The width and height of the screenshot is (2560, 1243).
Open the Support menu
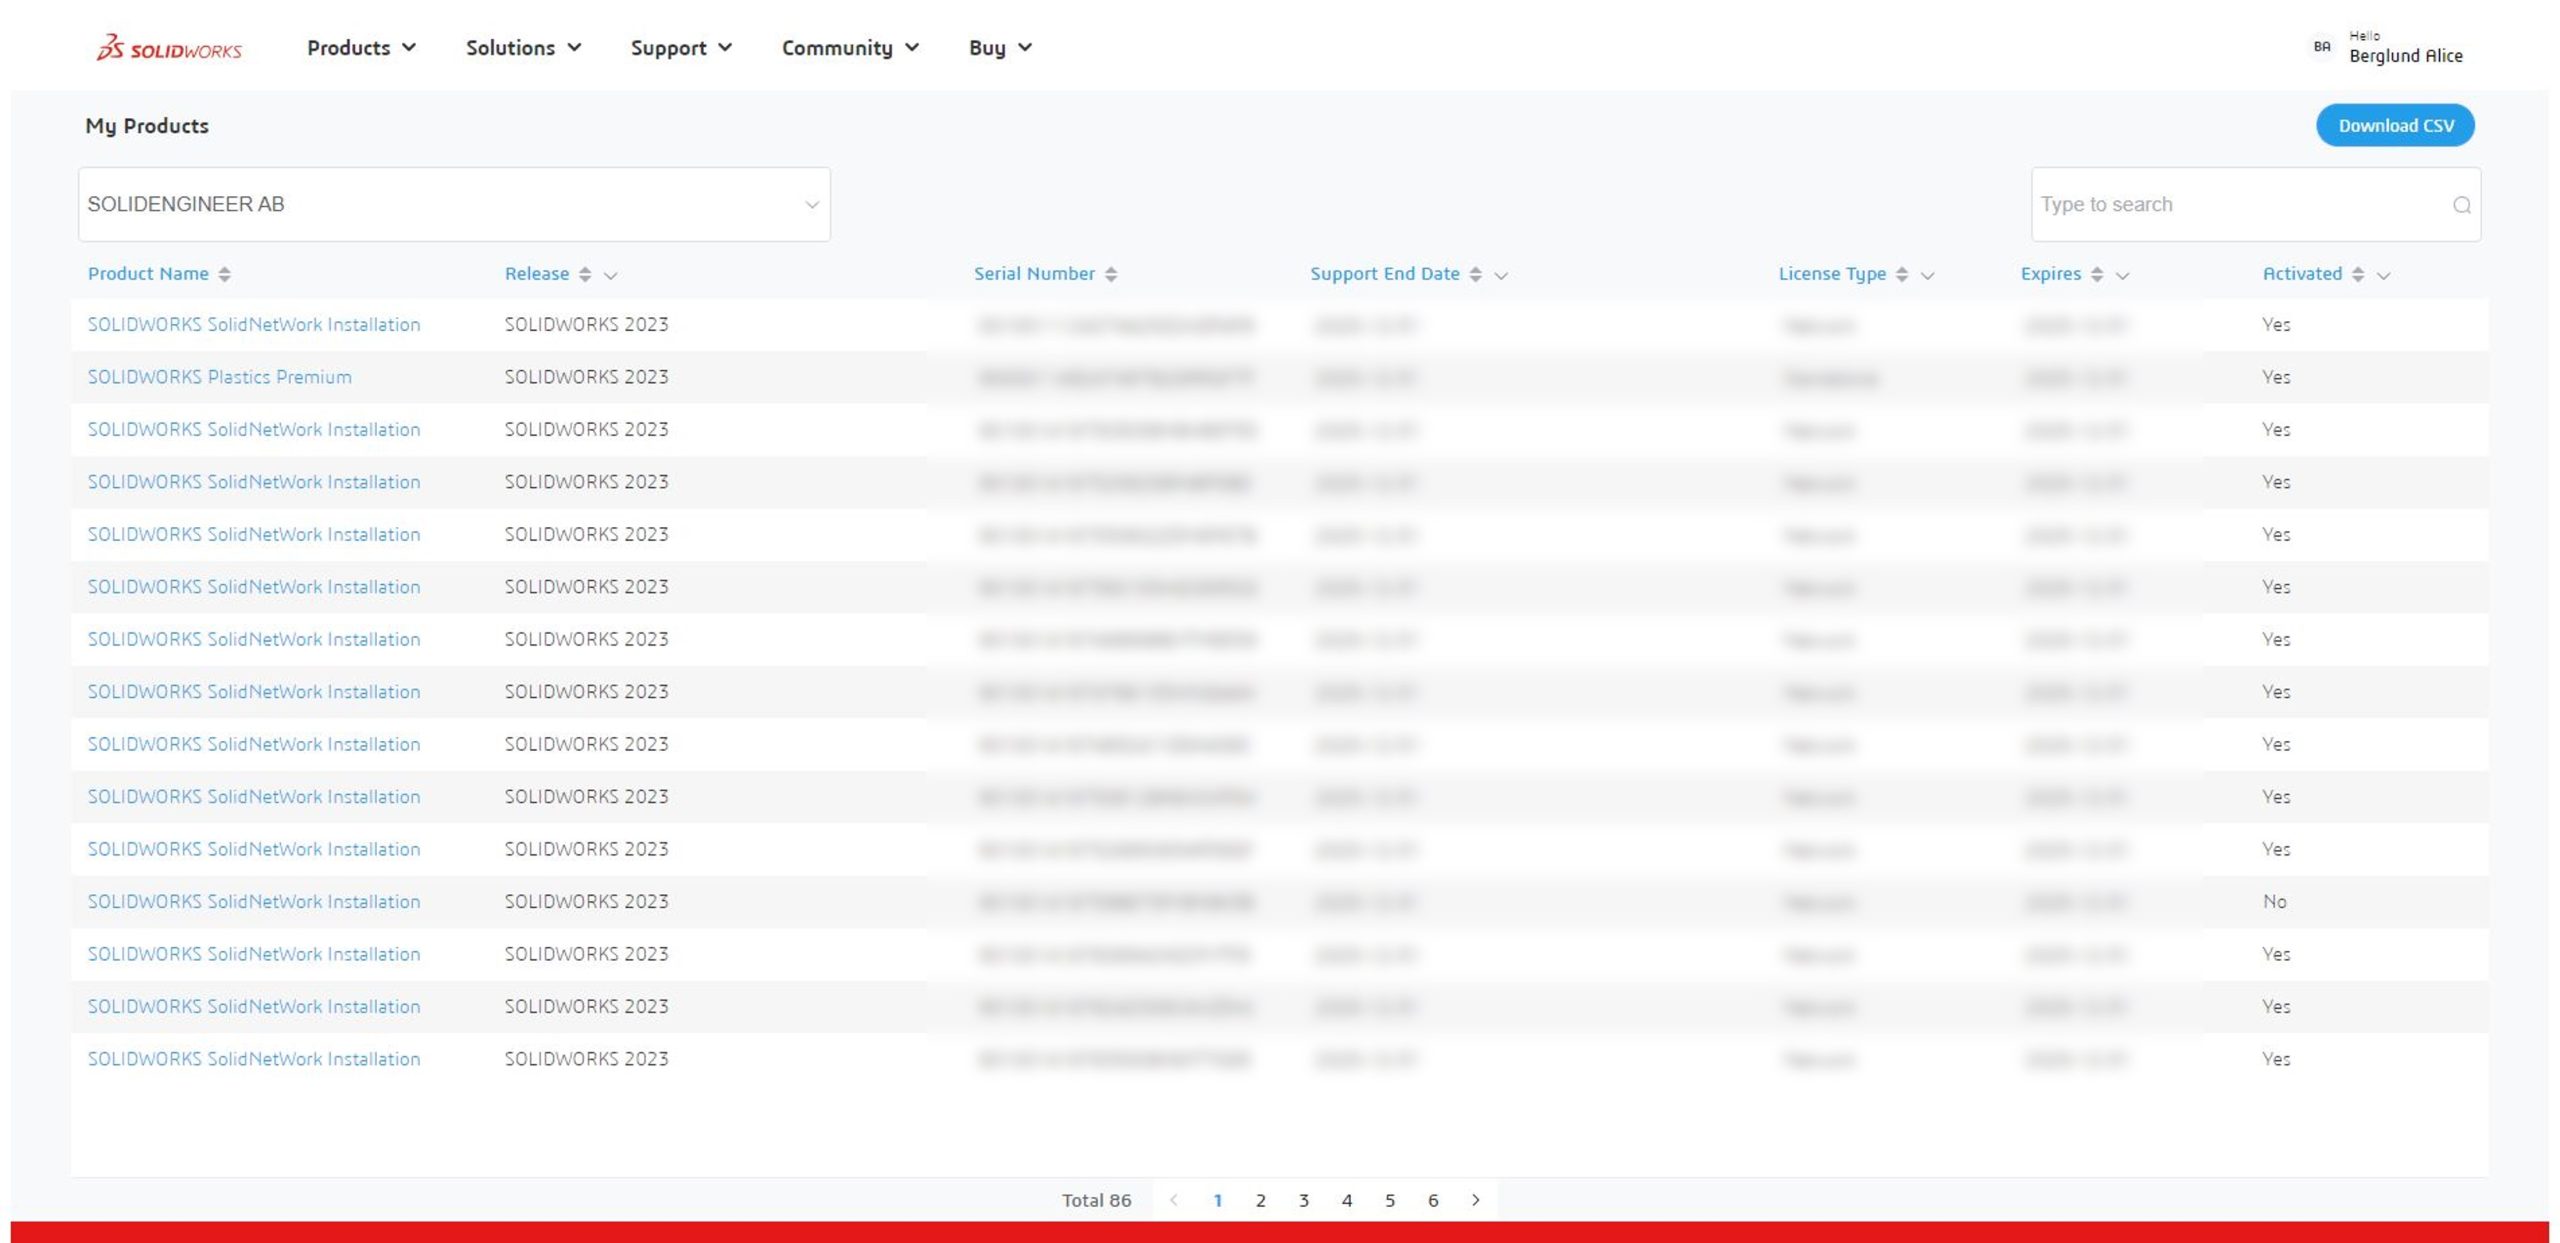coord(681,48)
